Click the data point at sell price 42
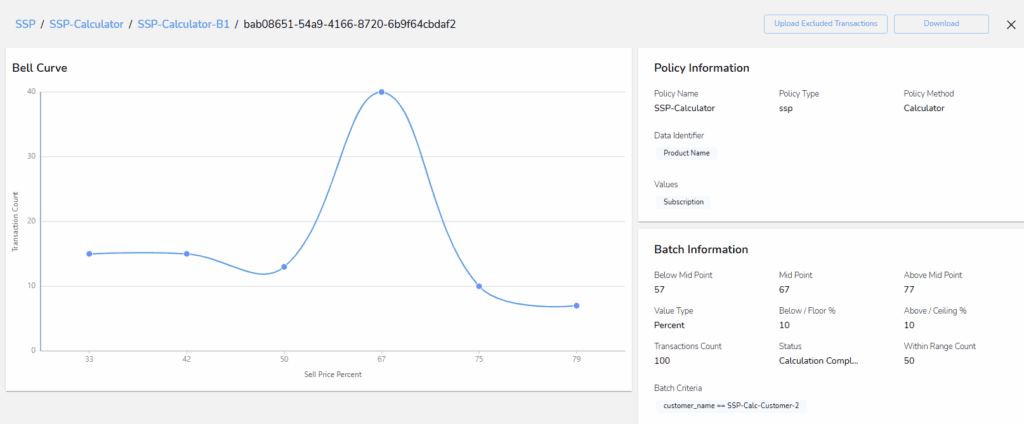Viewport: 1024px width, 424px height. (186, 254)
